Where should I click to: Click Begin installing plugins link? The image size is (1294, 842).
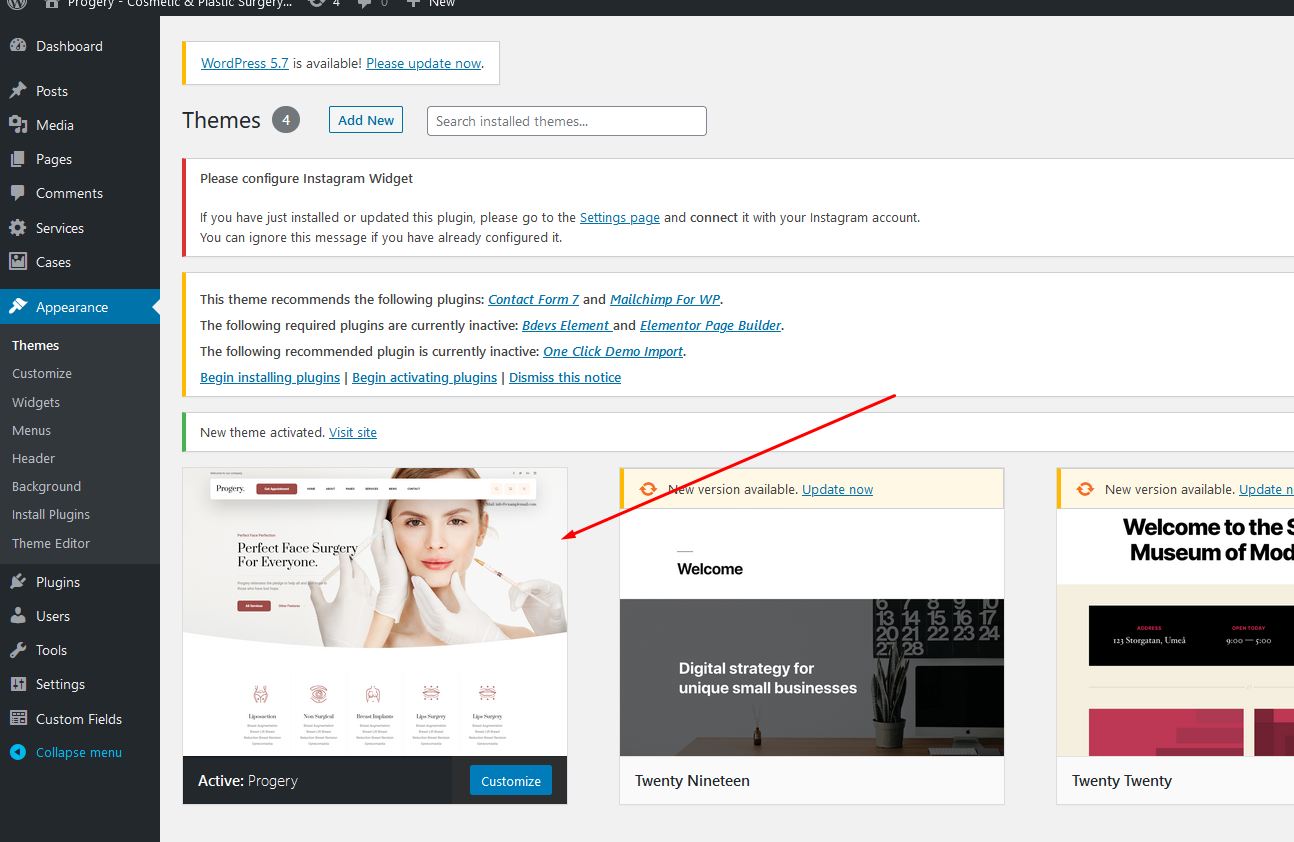coord(270,377)
